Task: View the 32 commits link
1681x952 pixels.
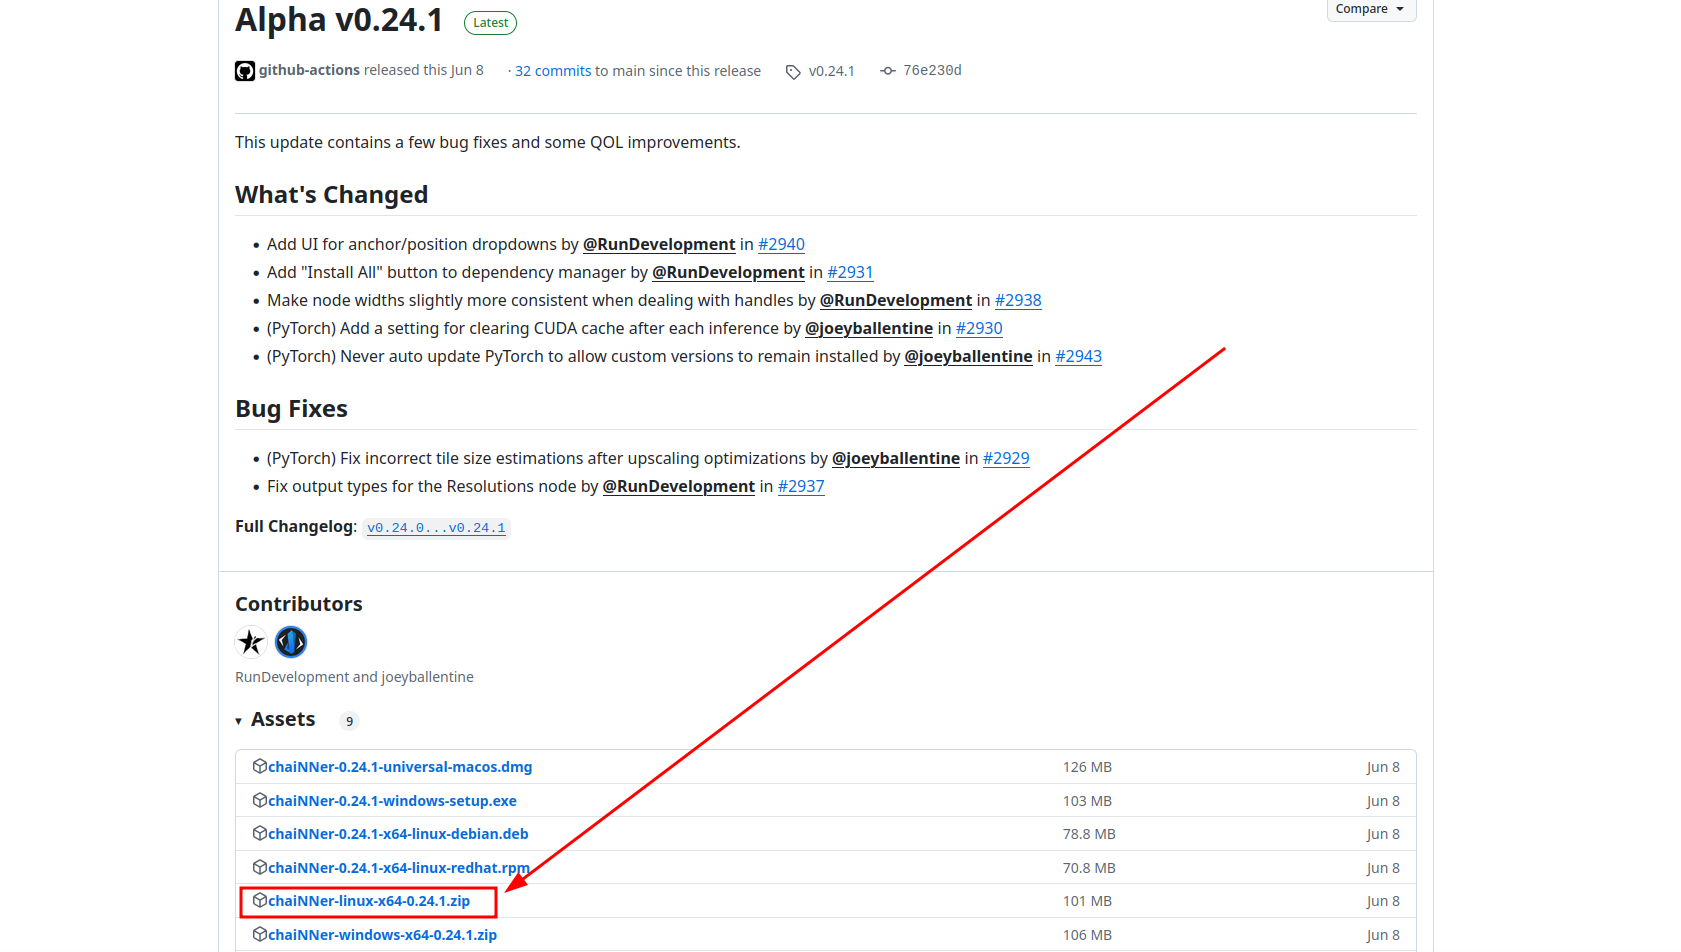Action: tap(553, 71)
